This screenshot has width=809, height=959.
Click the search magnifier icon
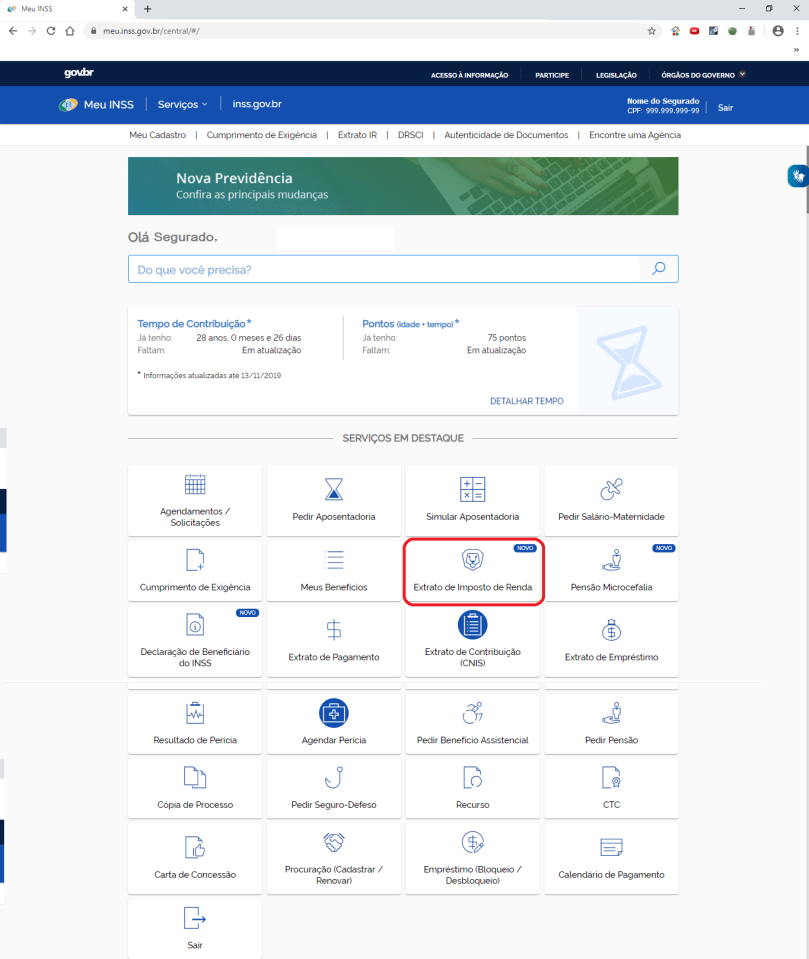[x=658, y=269]
